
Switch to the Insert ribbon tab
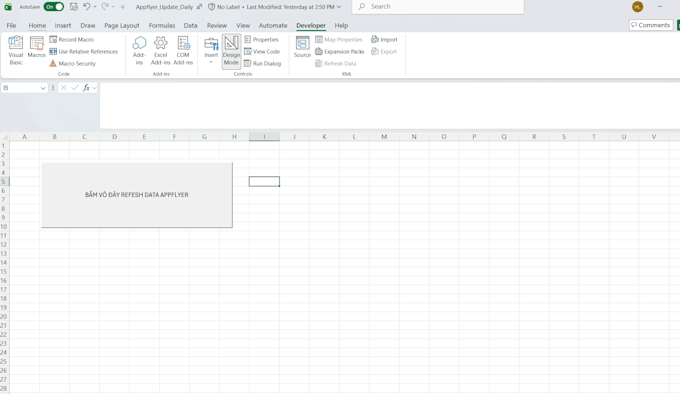pyautogui.click(x=63, y=26)
